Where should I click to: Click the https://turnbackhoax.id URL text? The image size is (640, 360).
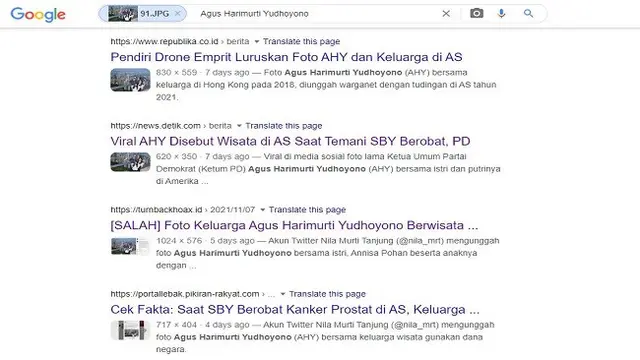(156, 210)
